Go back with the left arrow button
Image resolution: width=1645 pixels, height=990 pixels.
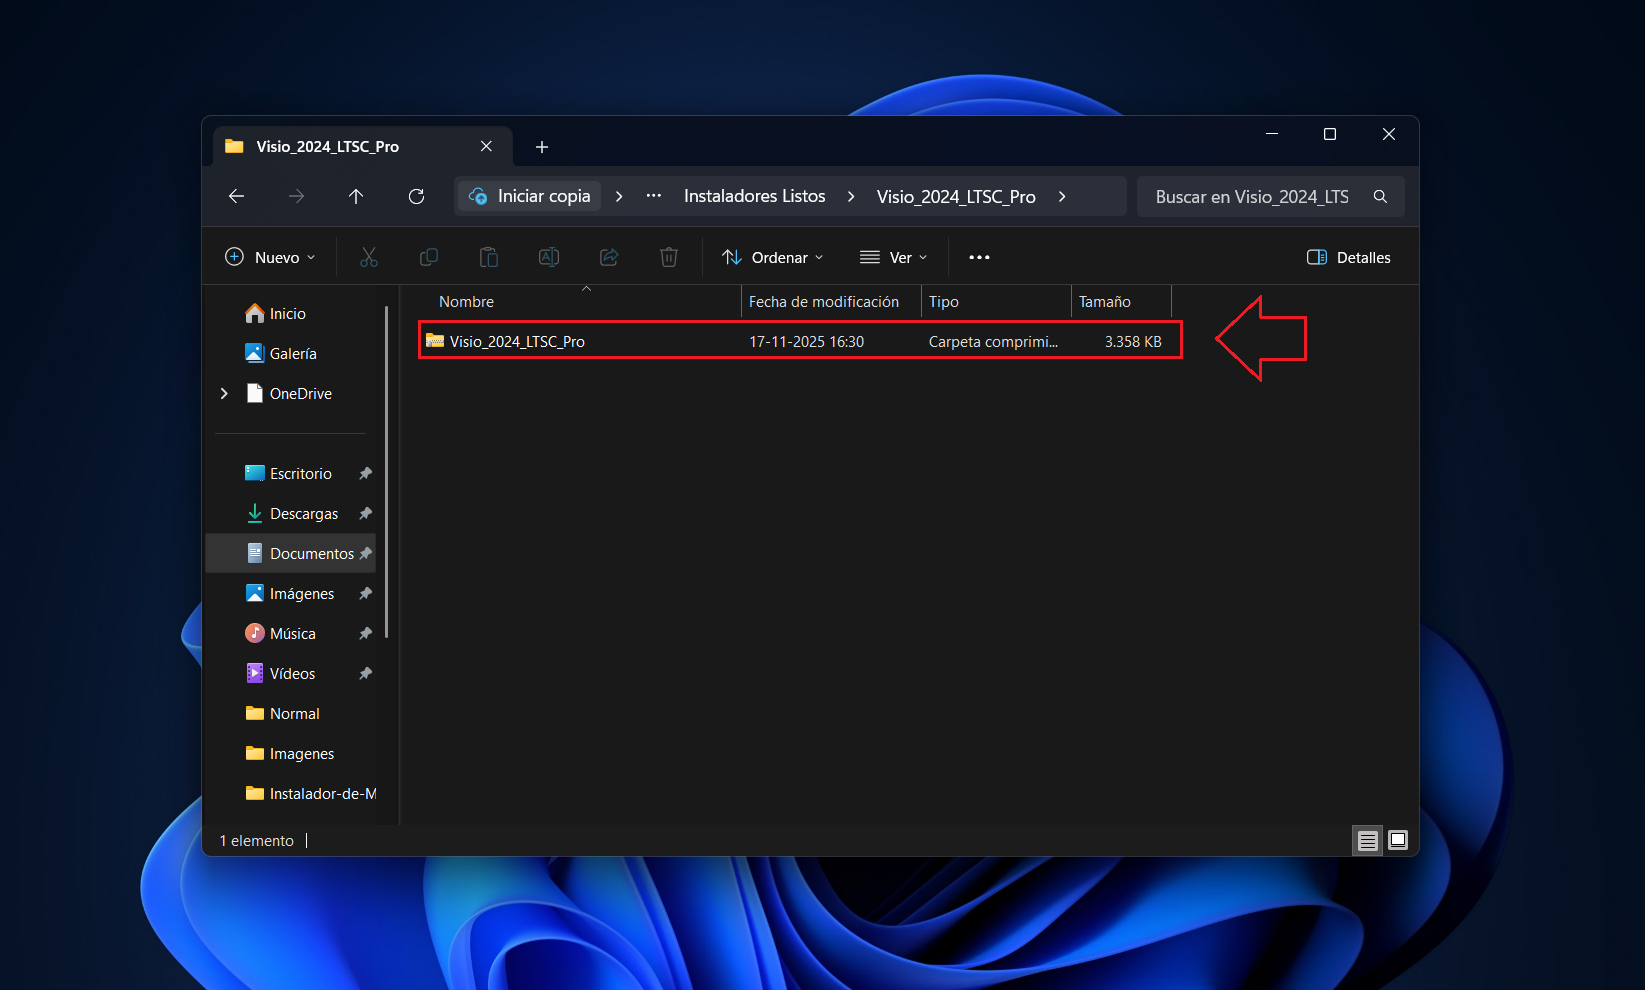click(x=237, y=197)
